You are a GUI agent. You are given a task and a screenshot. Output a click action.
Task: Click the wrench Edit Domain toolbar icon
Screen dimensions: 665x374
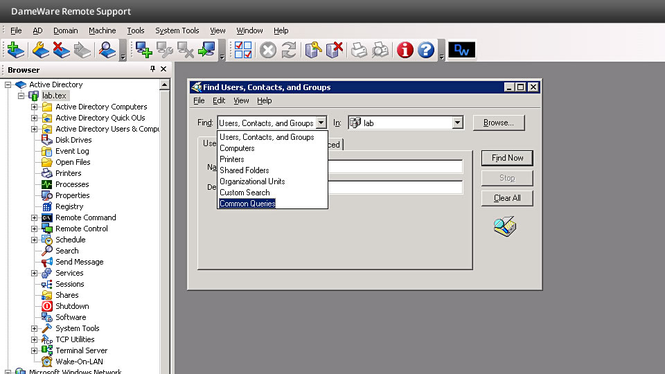[41, 50]
